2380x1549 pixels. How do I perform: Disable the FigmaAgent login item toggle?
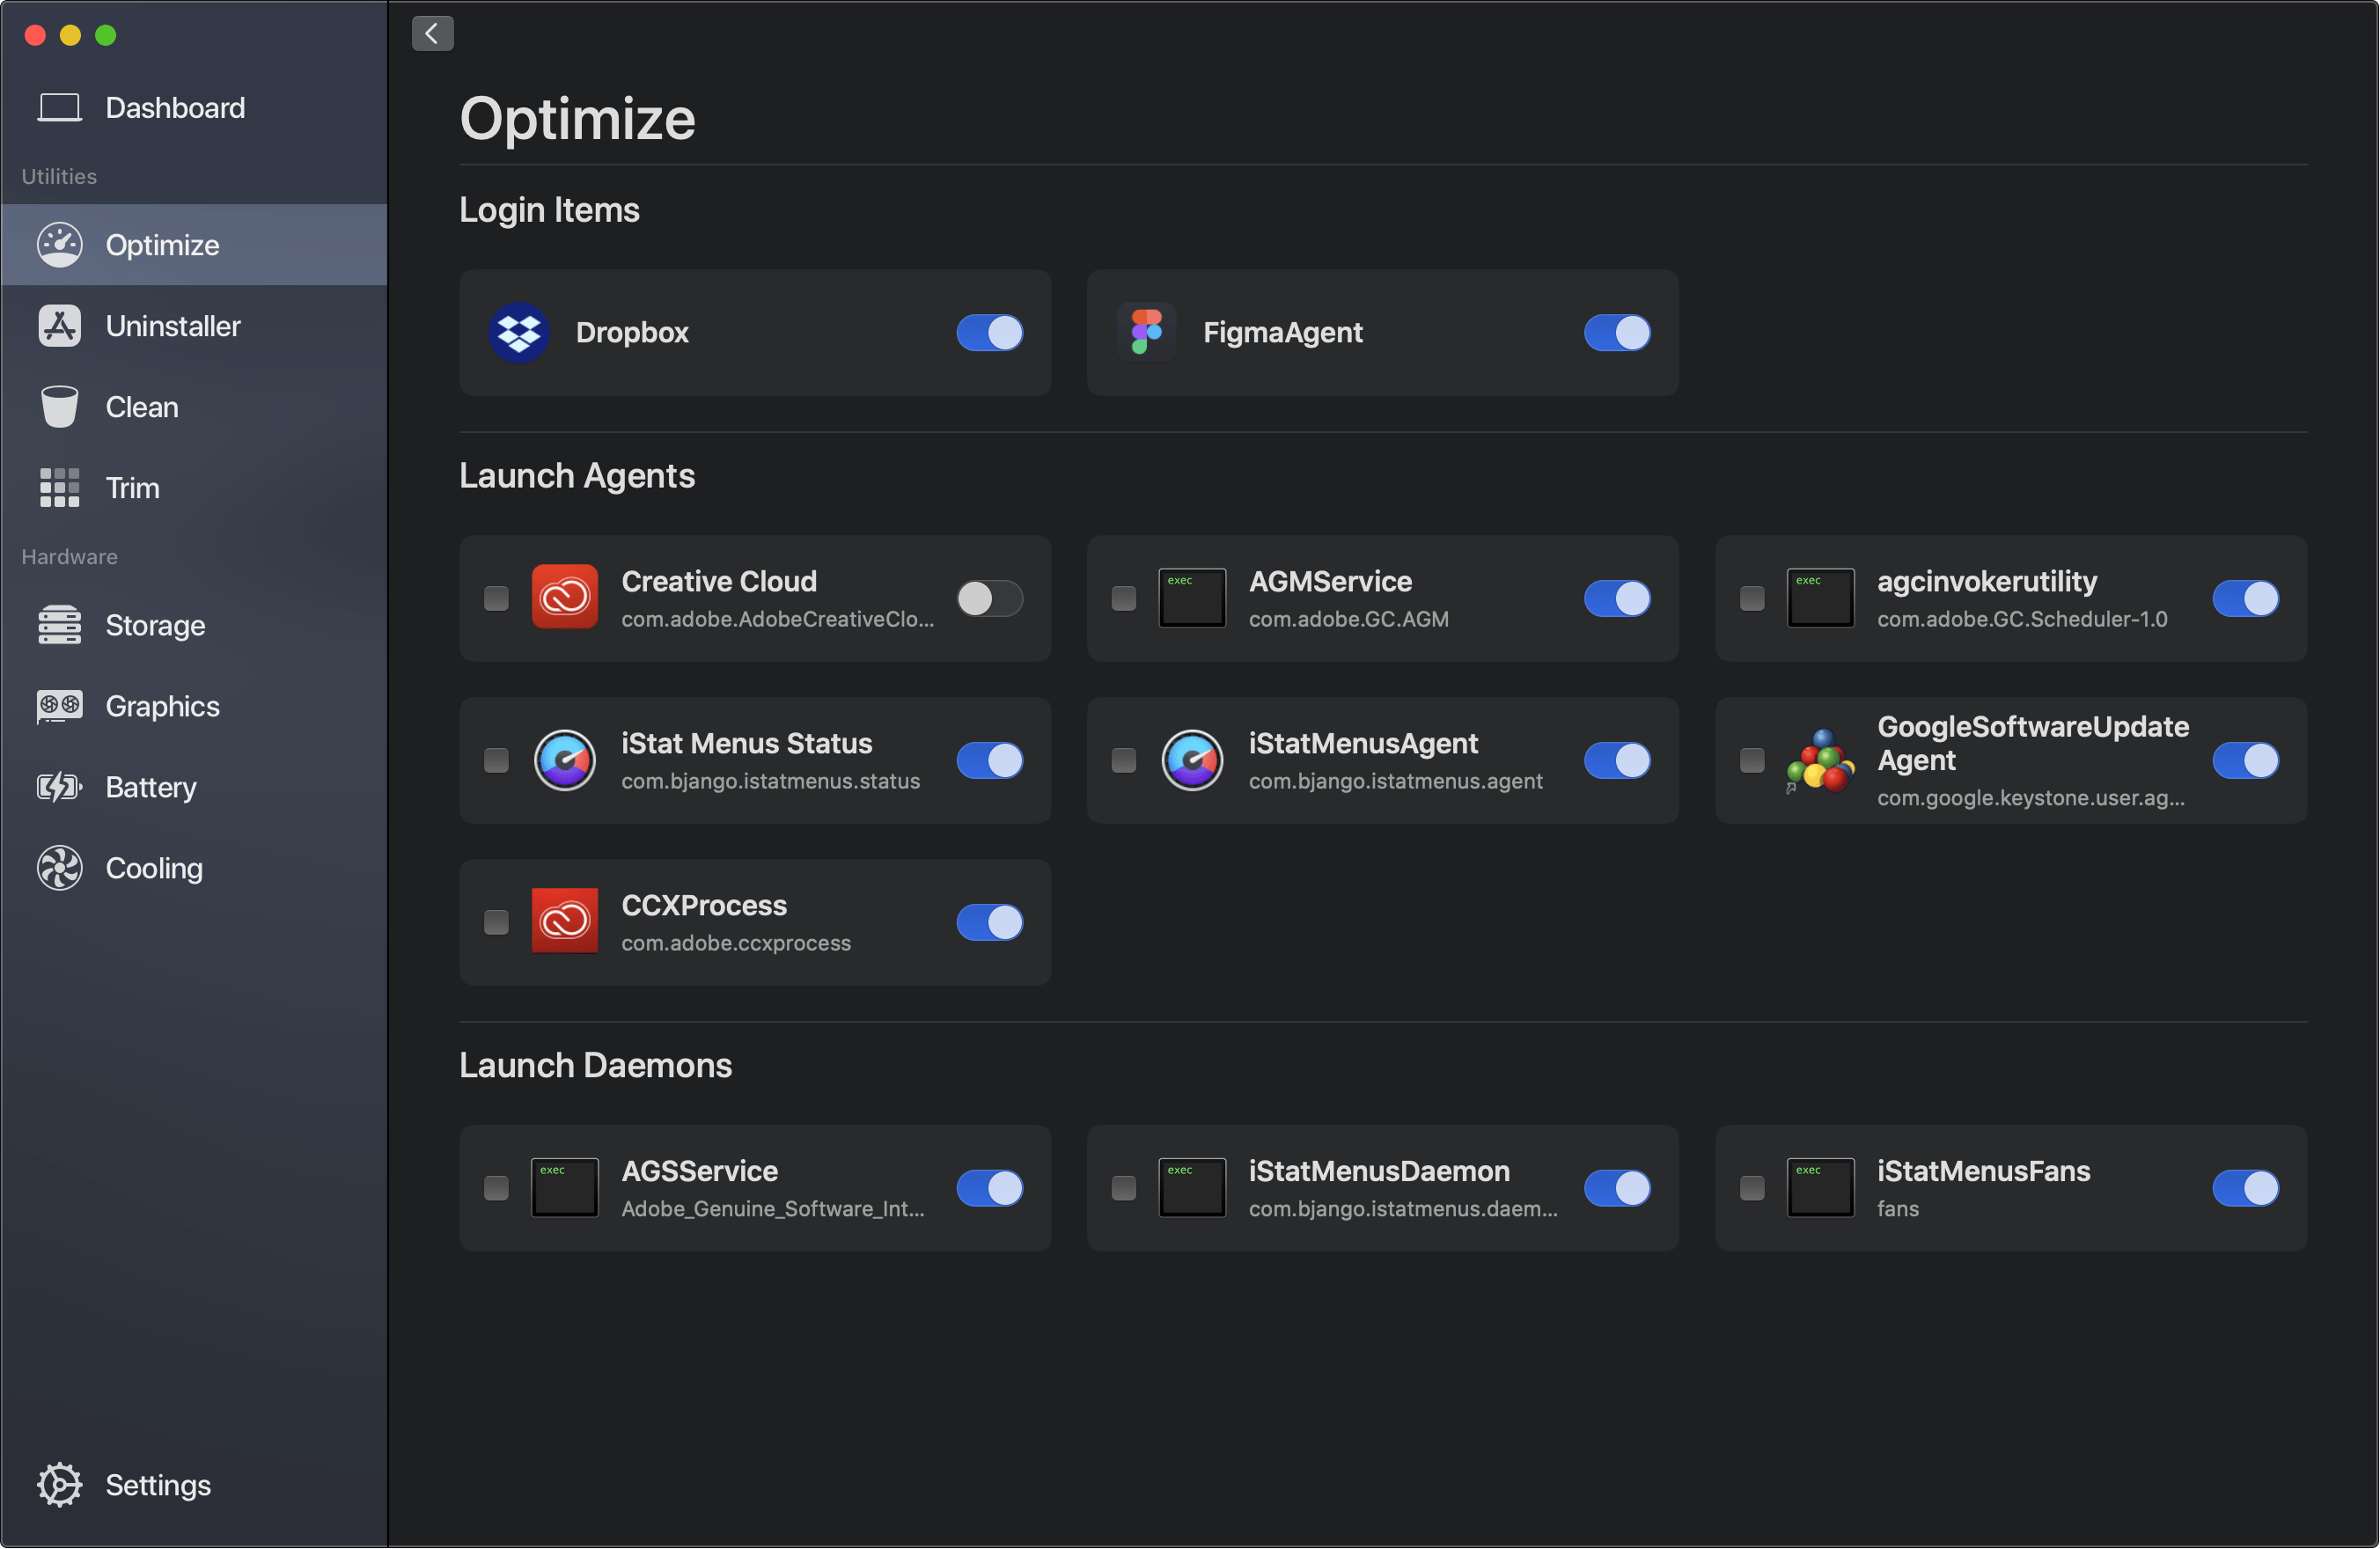[x=1616, y=332]
